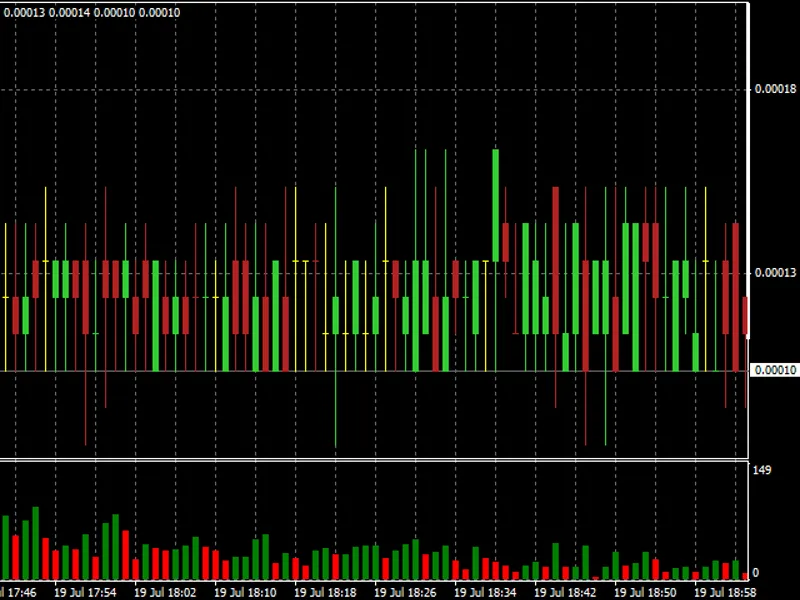Click the 149 volume scale label
Screen dimensions: 800x600
point(762,470)
